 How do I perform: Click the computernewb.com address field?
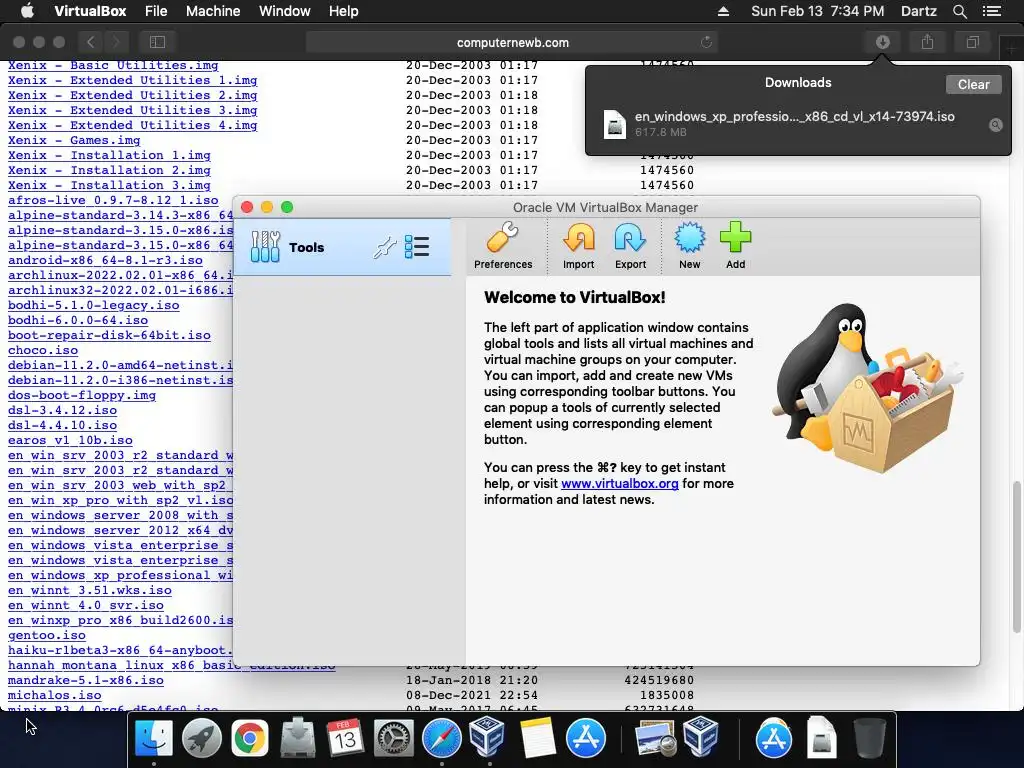512,42
